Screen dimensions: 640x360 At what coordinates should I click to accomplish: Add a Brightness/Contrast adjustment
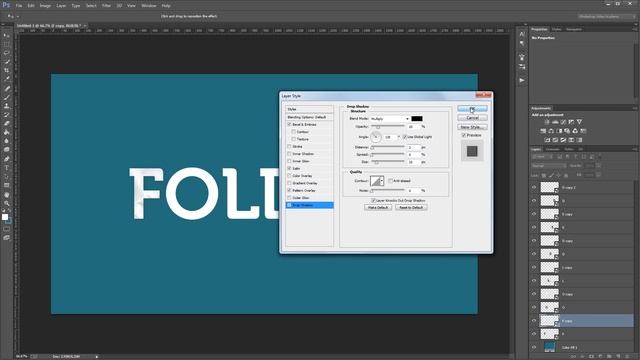[x=547, y=122]
